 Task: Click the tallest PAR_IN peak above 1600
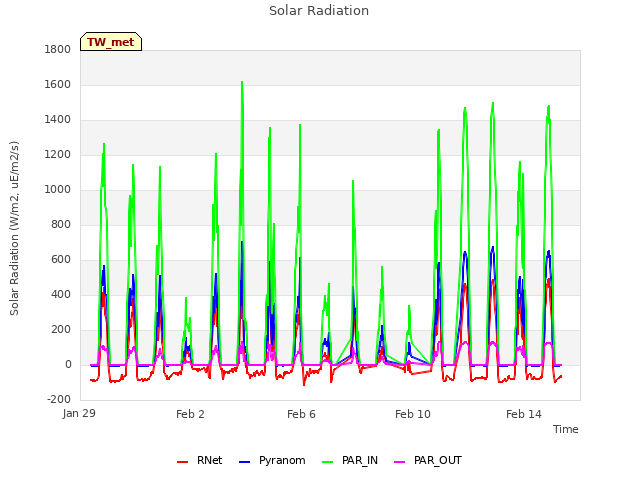click(x=242, y=82)
